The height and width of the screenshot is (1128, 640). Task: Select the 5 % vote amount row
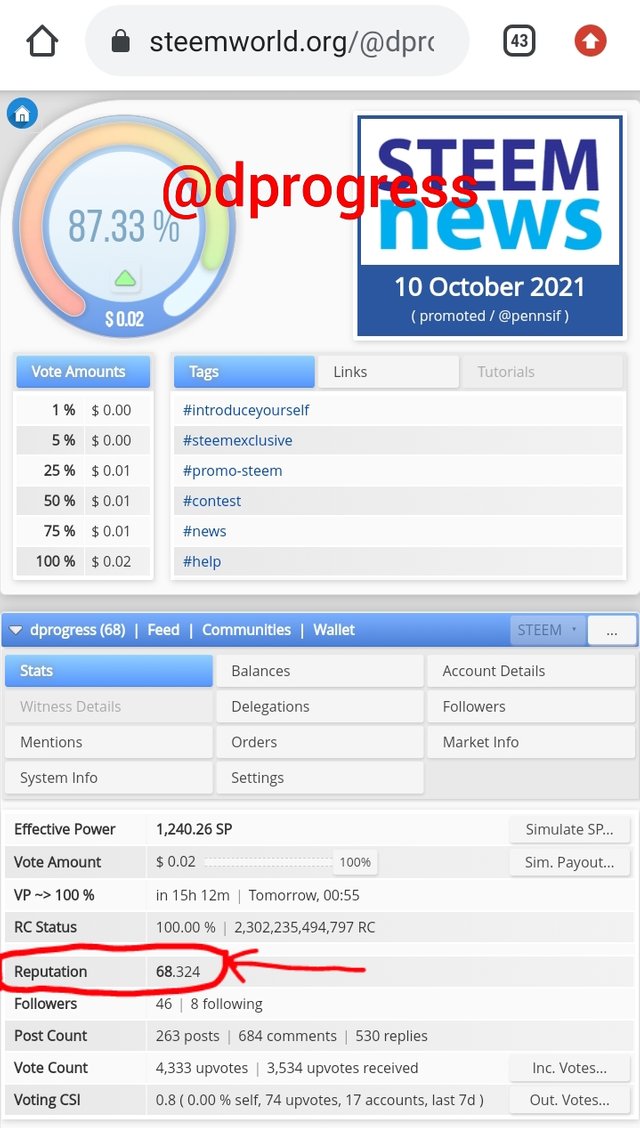(83, 440)
